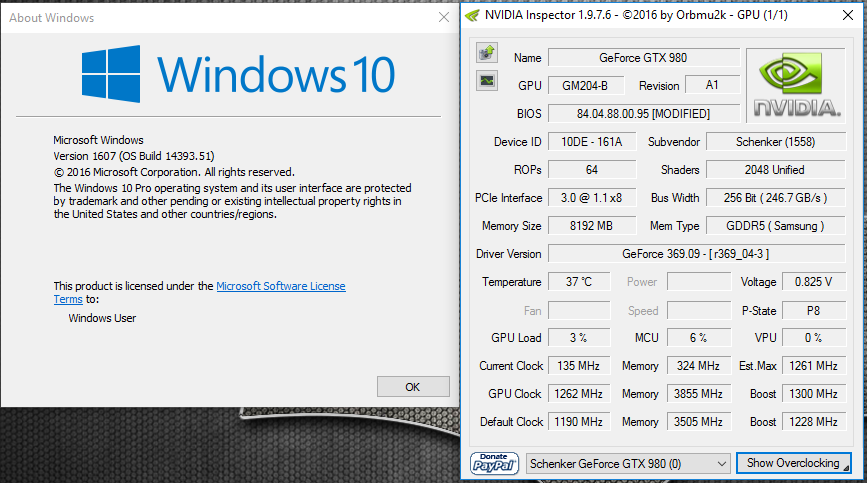867x483 pixels.
Task: Click the GeForce GTX 980 name field
Action: [644, 57]
